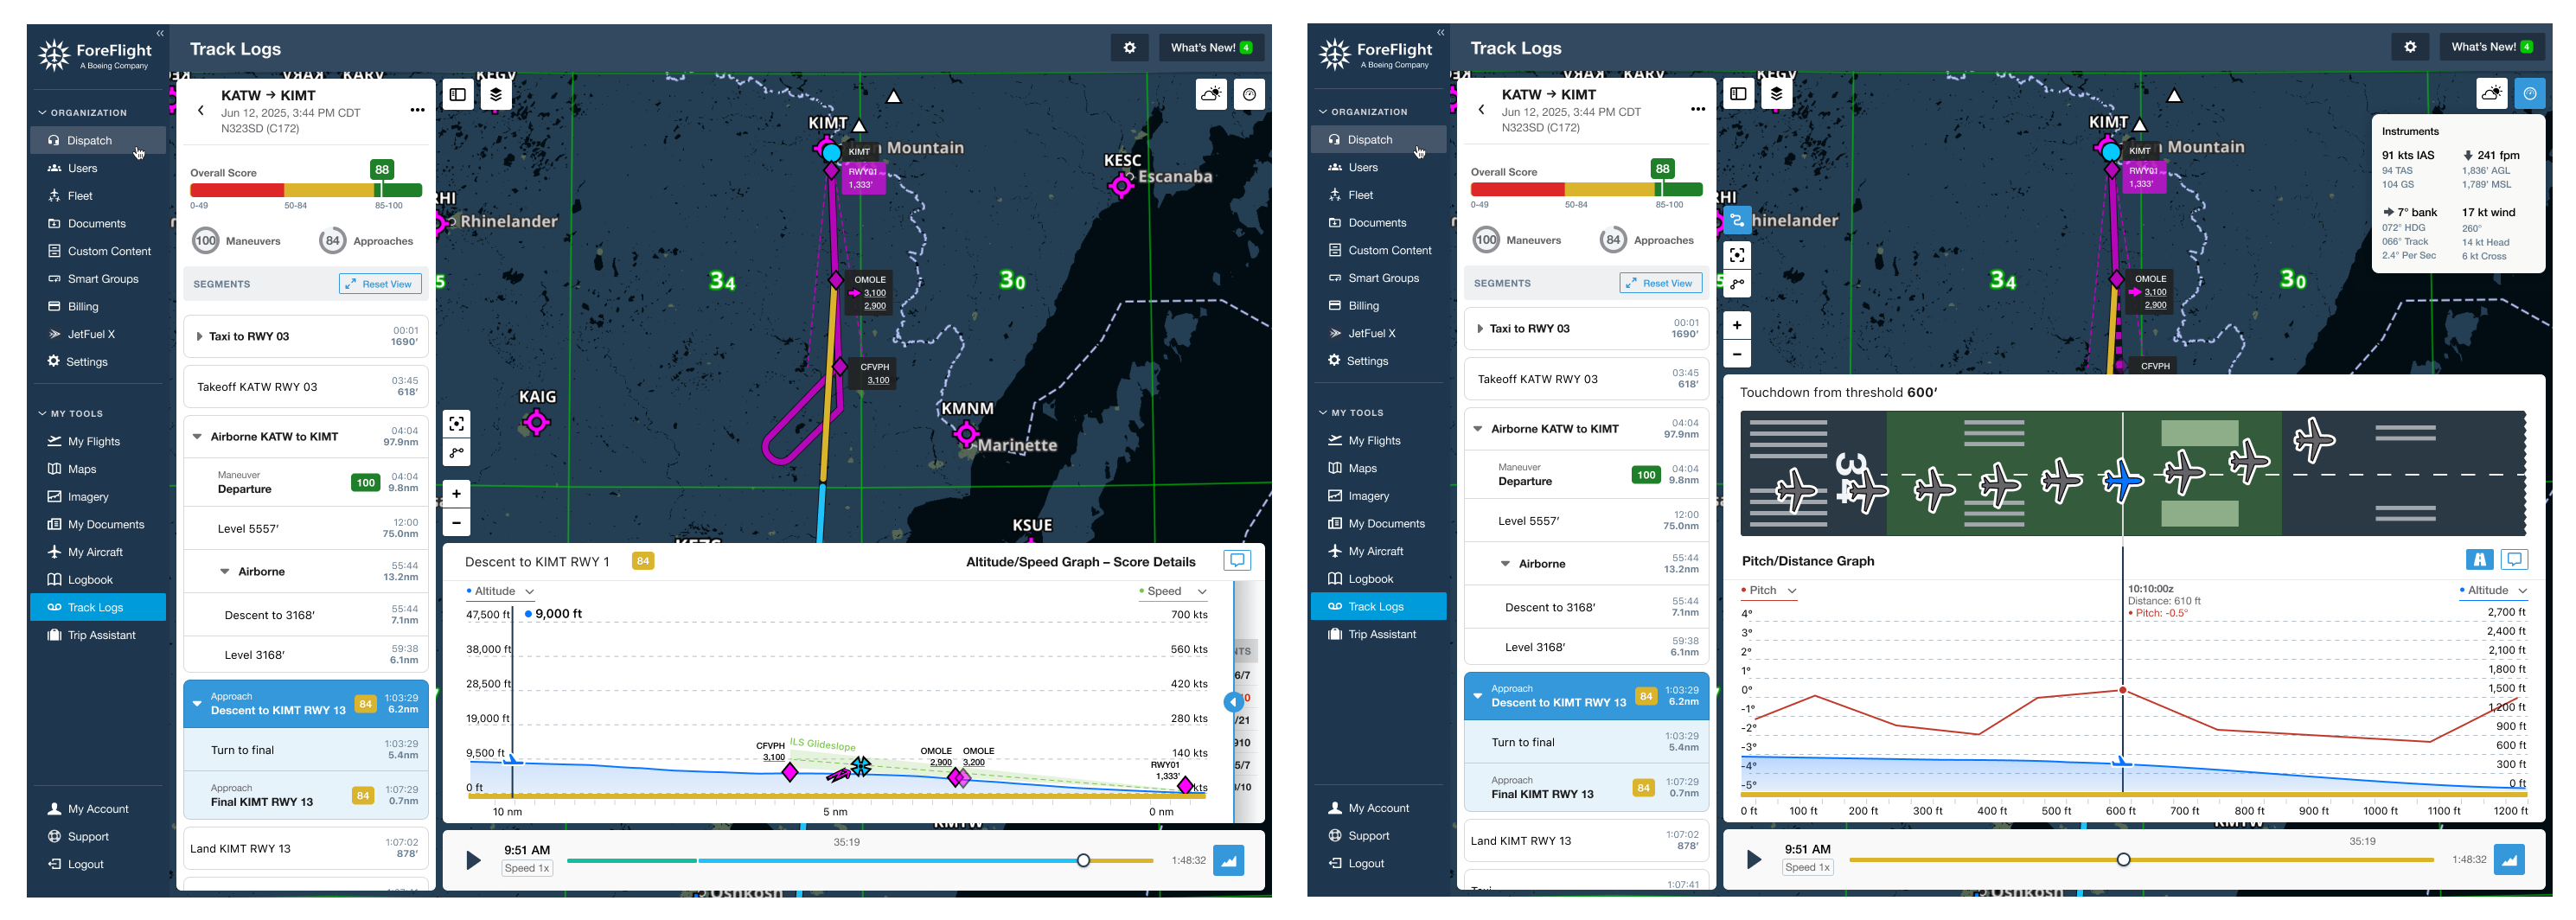Collapse ORGANIZATION section in left sidebar
This screenshot has height=920, width=2576.
83,113
